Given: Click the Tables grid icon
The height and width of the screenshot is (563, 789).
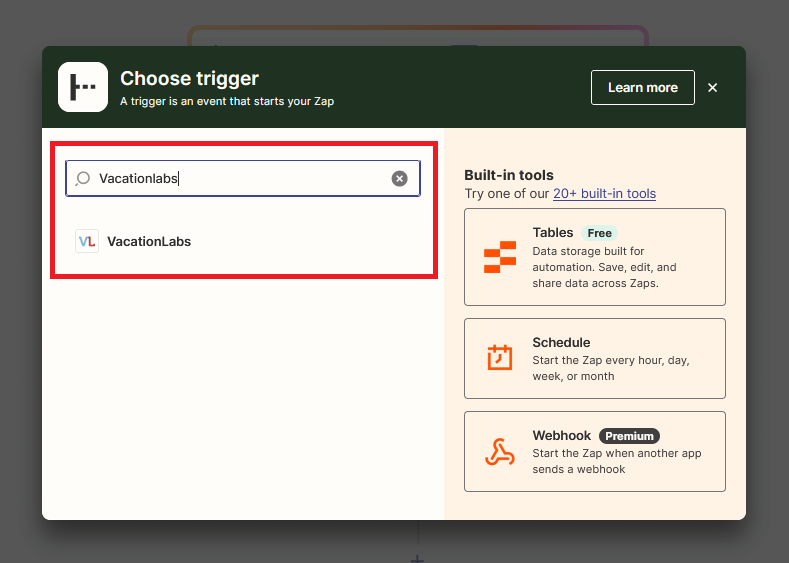Looking at the screenshot, I should tap(499, 257).
